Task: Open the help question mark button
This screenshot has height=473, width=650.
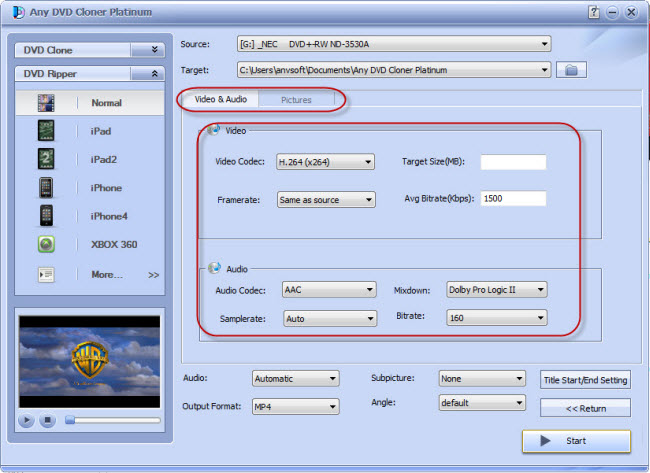Action: pyautogui.click(x=594, y=12)
